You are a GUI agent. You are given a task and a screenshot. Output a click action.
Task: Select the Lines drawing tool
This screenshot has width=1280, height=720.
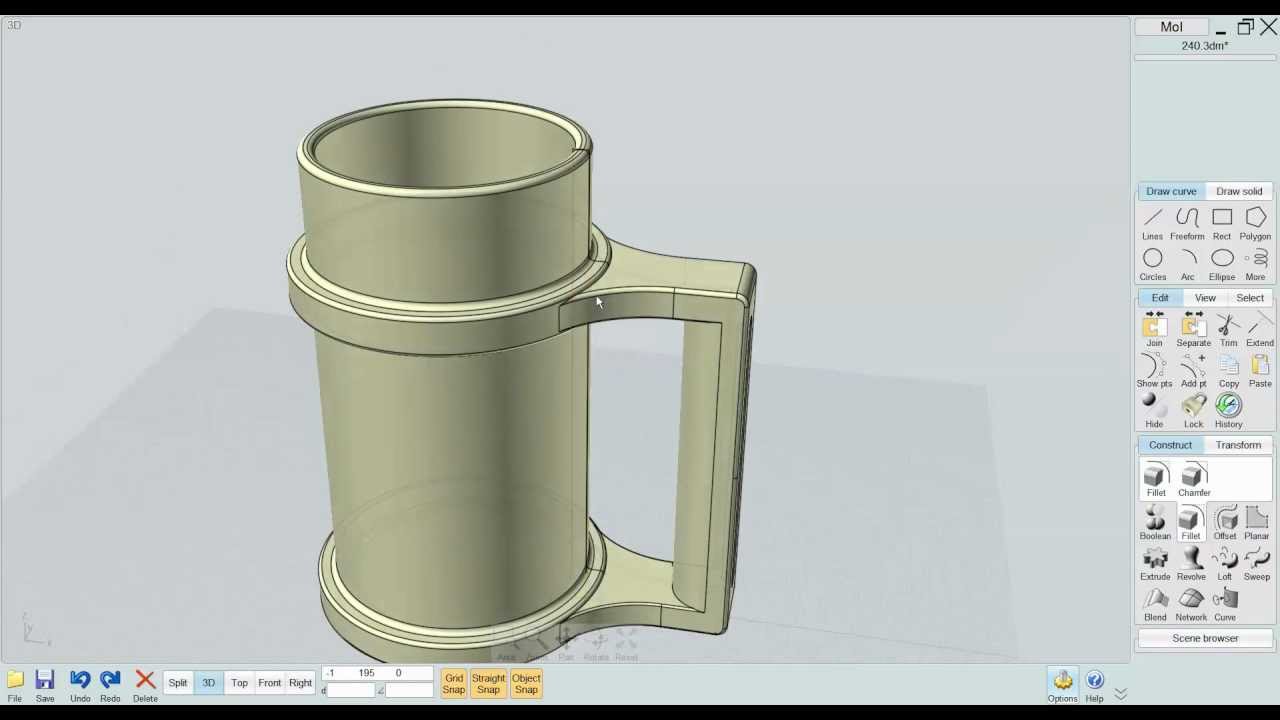pos(1152,222)
